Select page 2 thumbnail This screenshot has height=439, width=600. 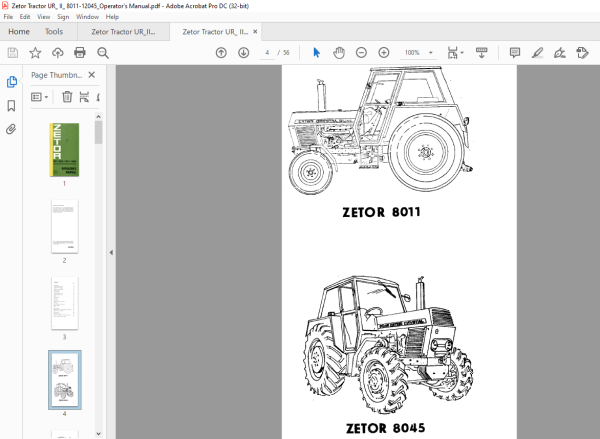(x=64, y=227)
